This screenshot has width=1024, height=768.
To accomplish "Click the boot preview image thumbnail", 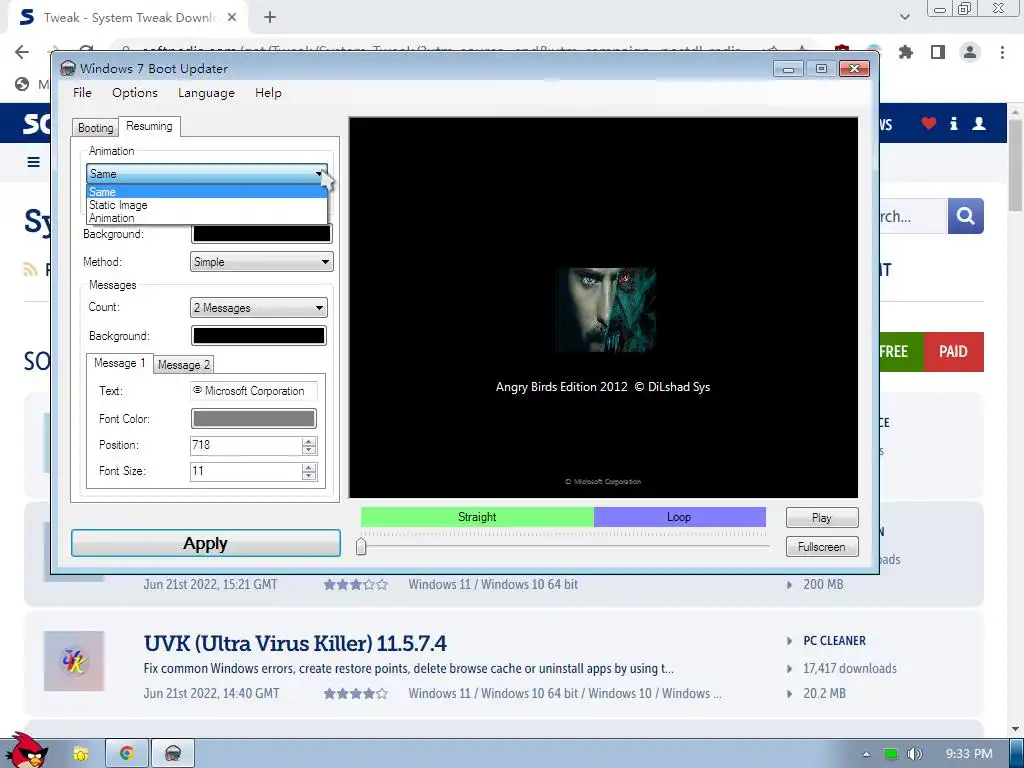I will pyautogui.click(x=605, y=310).
